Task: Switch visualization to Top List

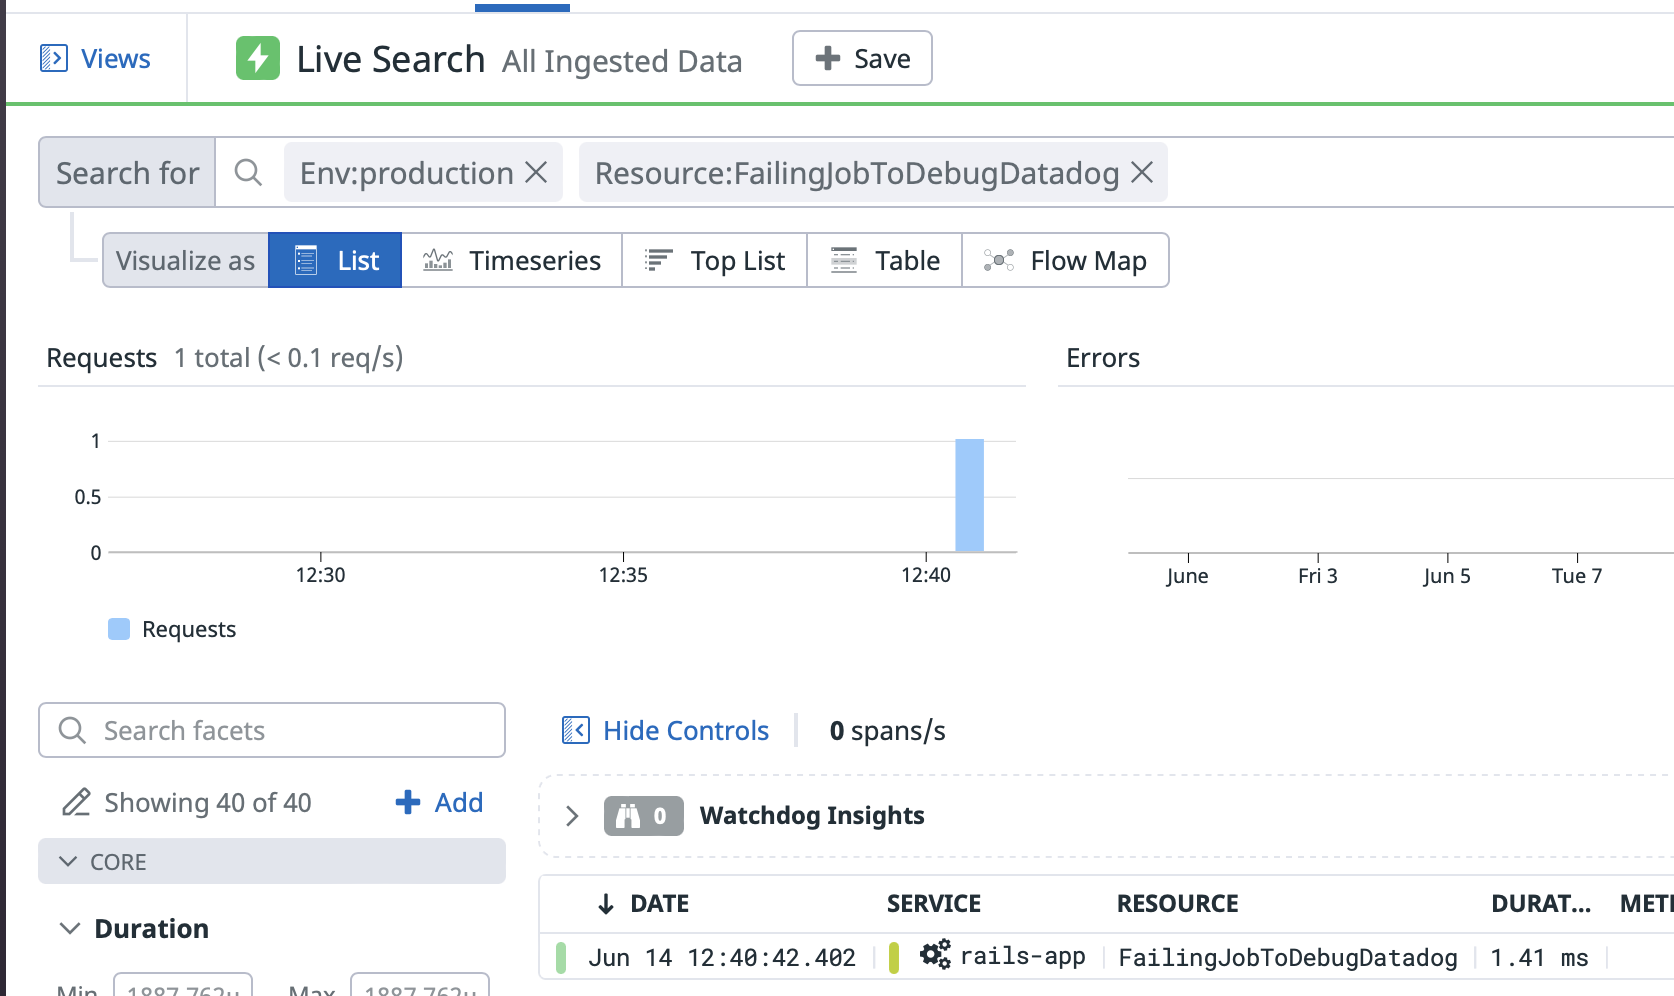Action: pyautogui.click(x=714, y=260)
